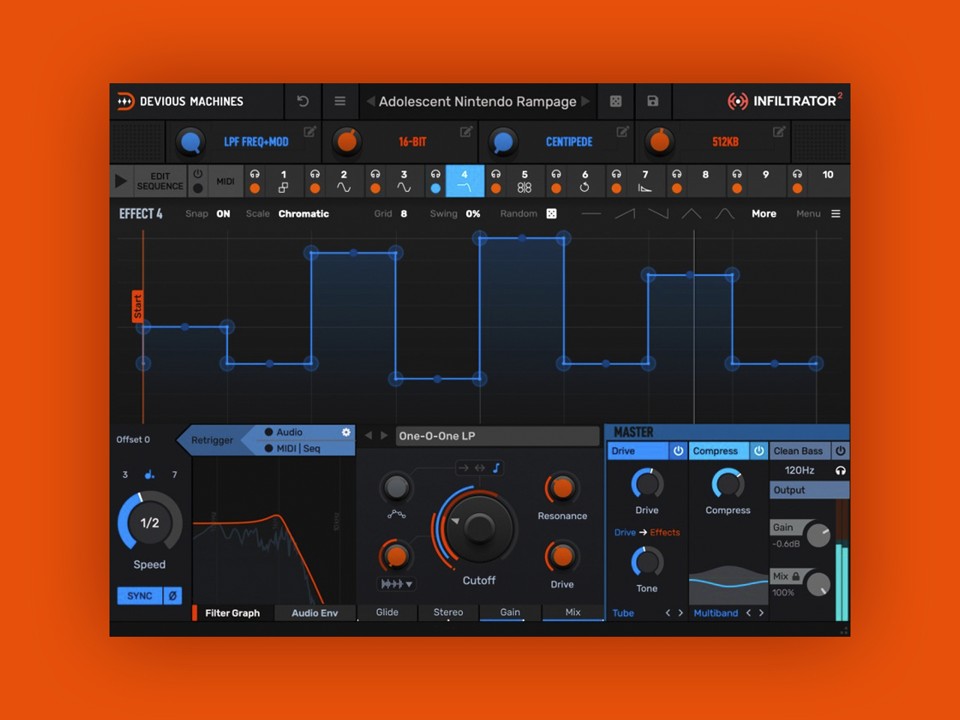Select next Multiband compressor type
Screen dimensions: 960x720
tap(761, 613)
